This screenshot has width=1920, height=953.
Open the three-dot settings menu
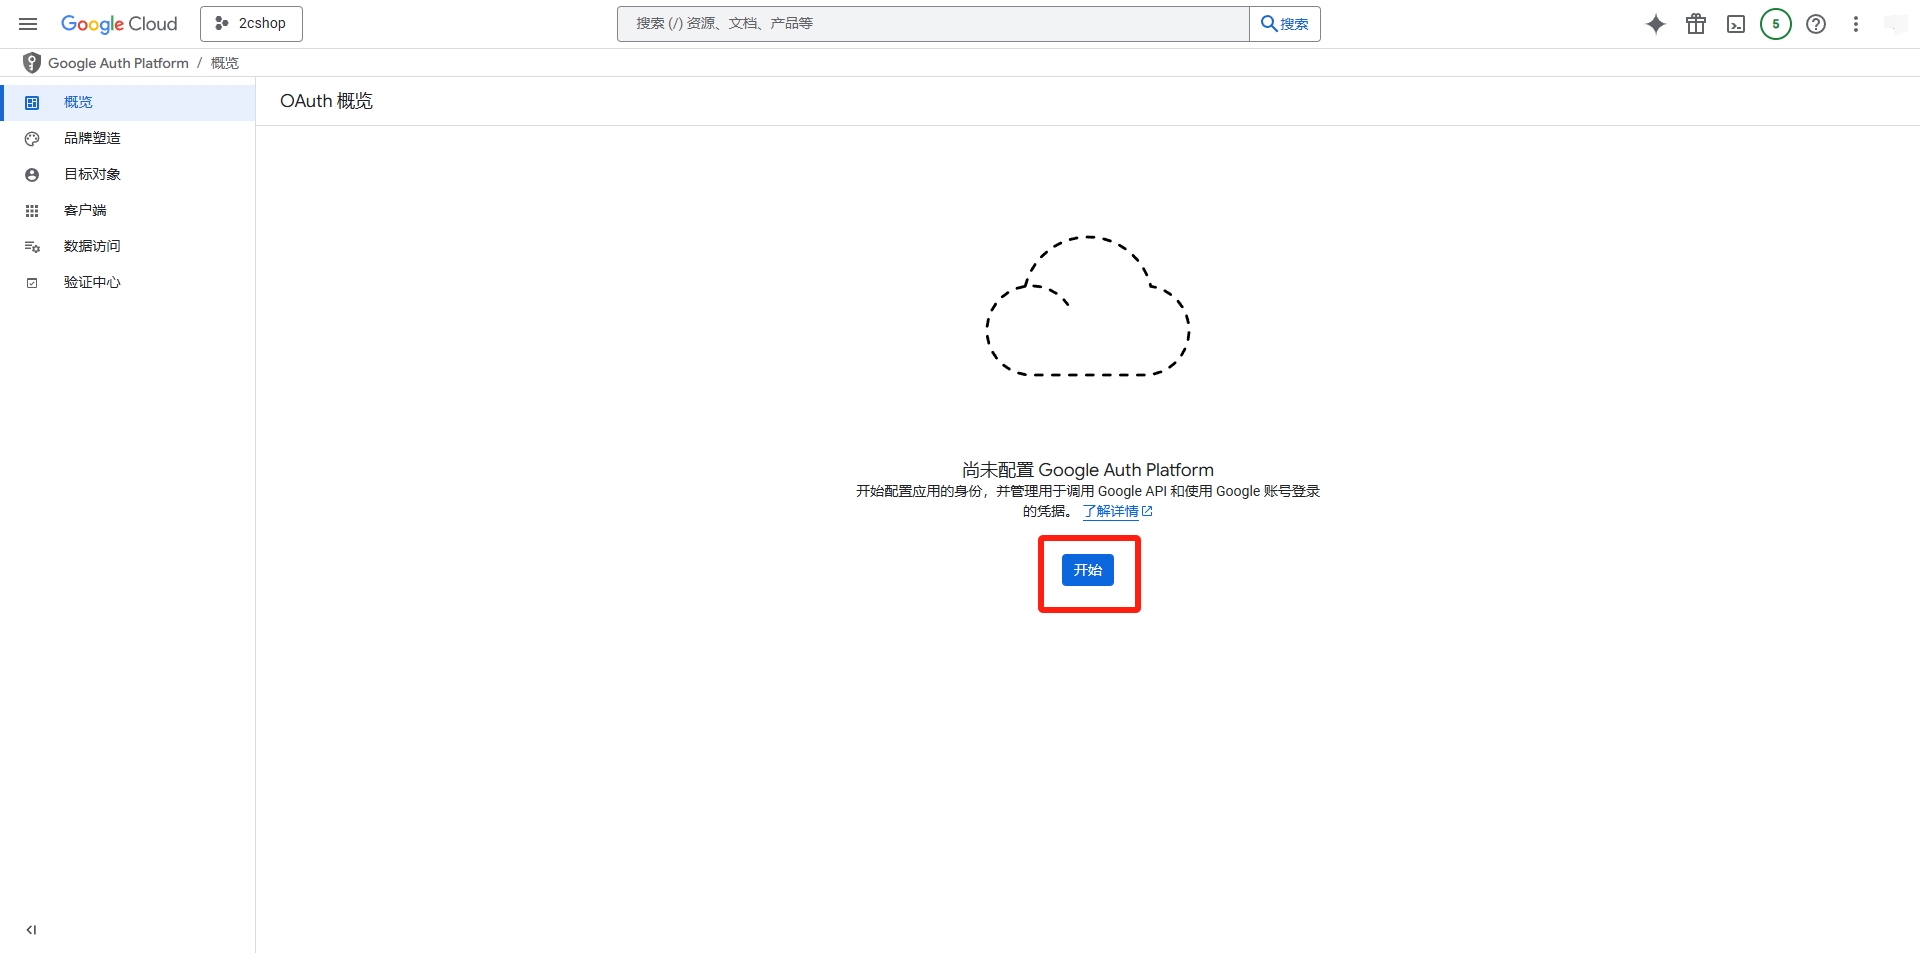pyautogui.click(x=1856, y=24)
